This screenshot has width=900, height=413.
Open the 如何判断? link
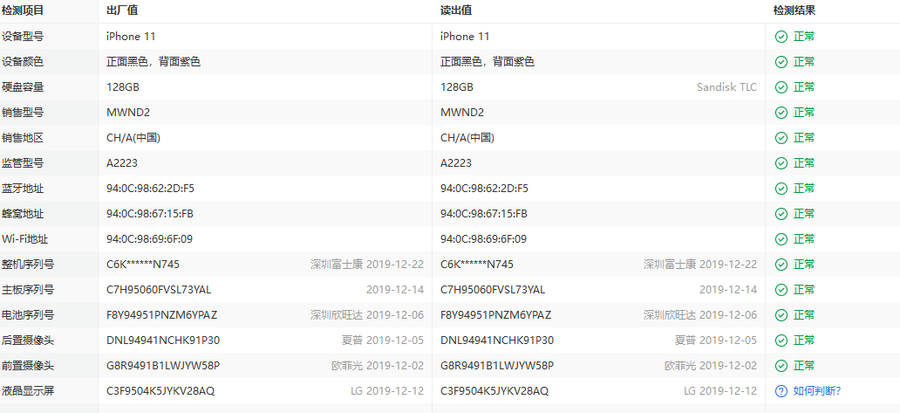tap(817, 391)
